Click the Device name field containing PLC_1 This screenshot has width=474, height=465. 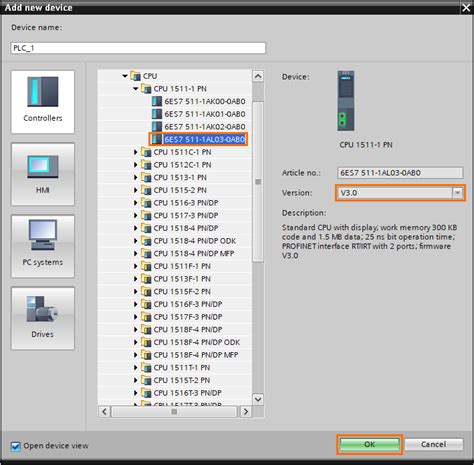138,48
